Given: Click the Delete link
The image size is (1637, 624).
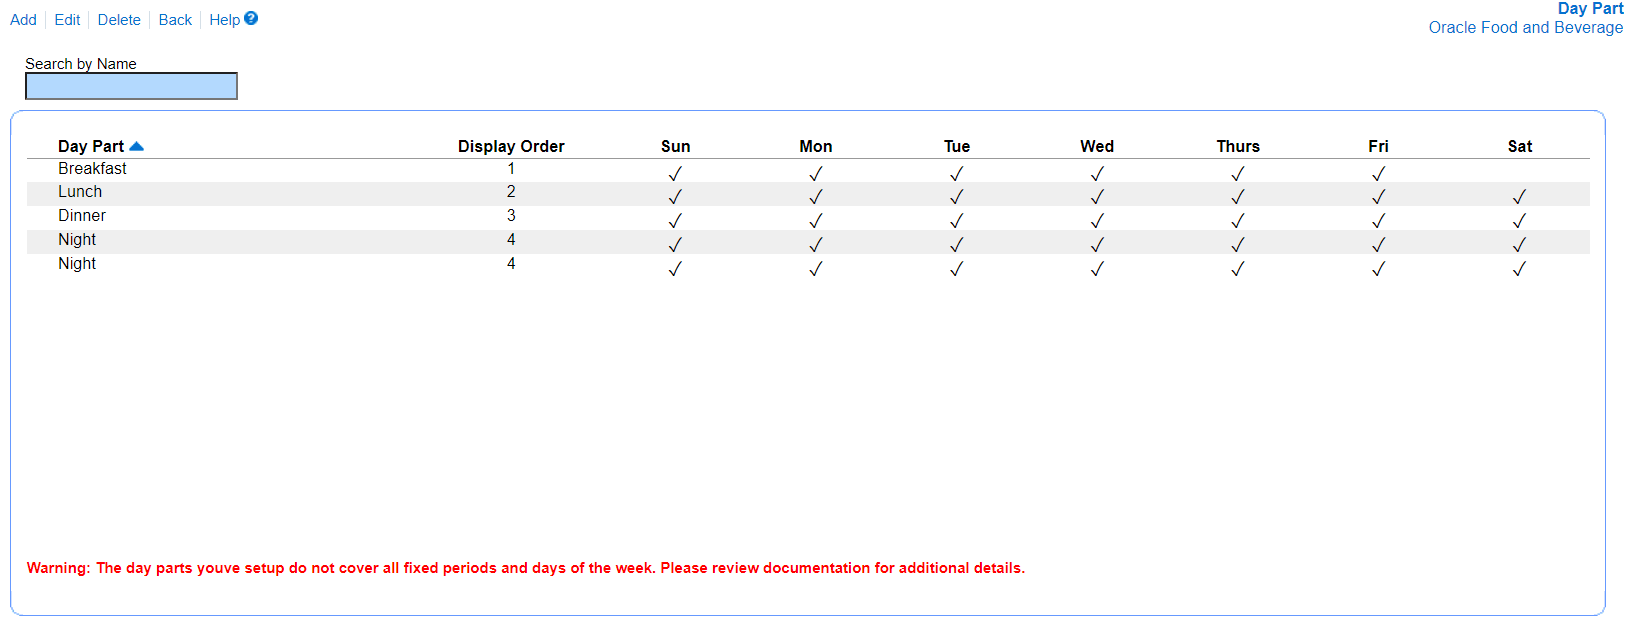Looking at the screenshot, I should 119,20.
